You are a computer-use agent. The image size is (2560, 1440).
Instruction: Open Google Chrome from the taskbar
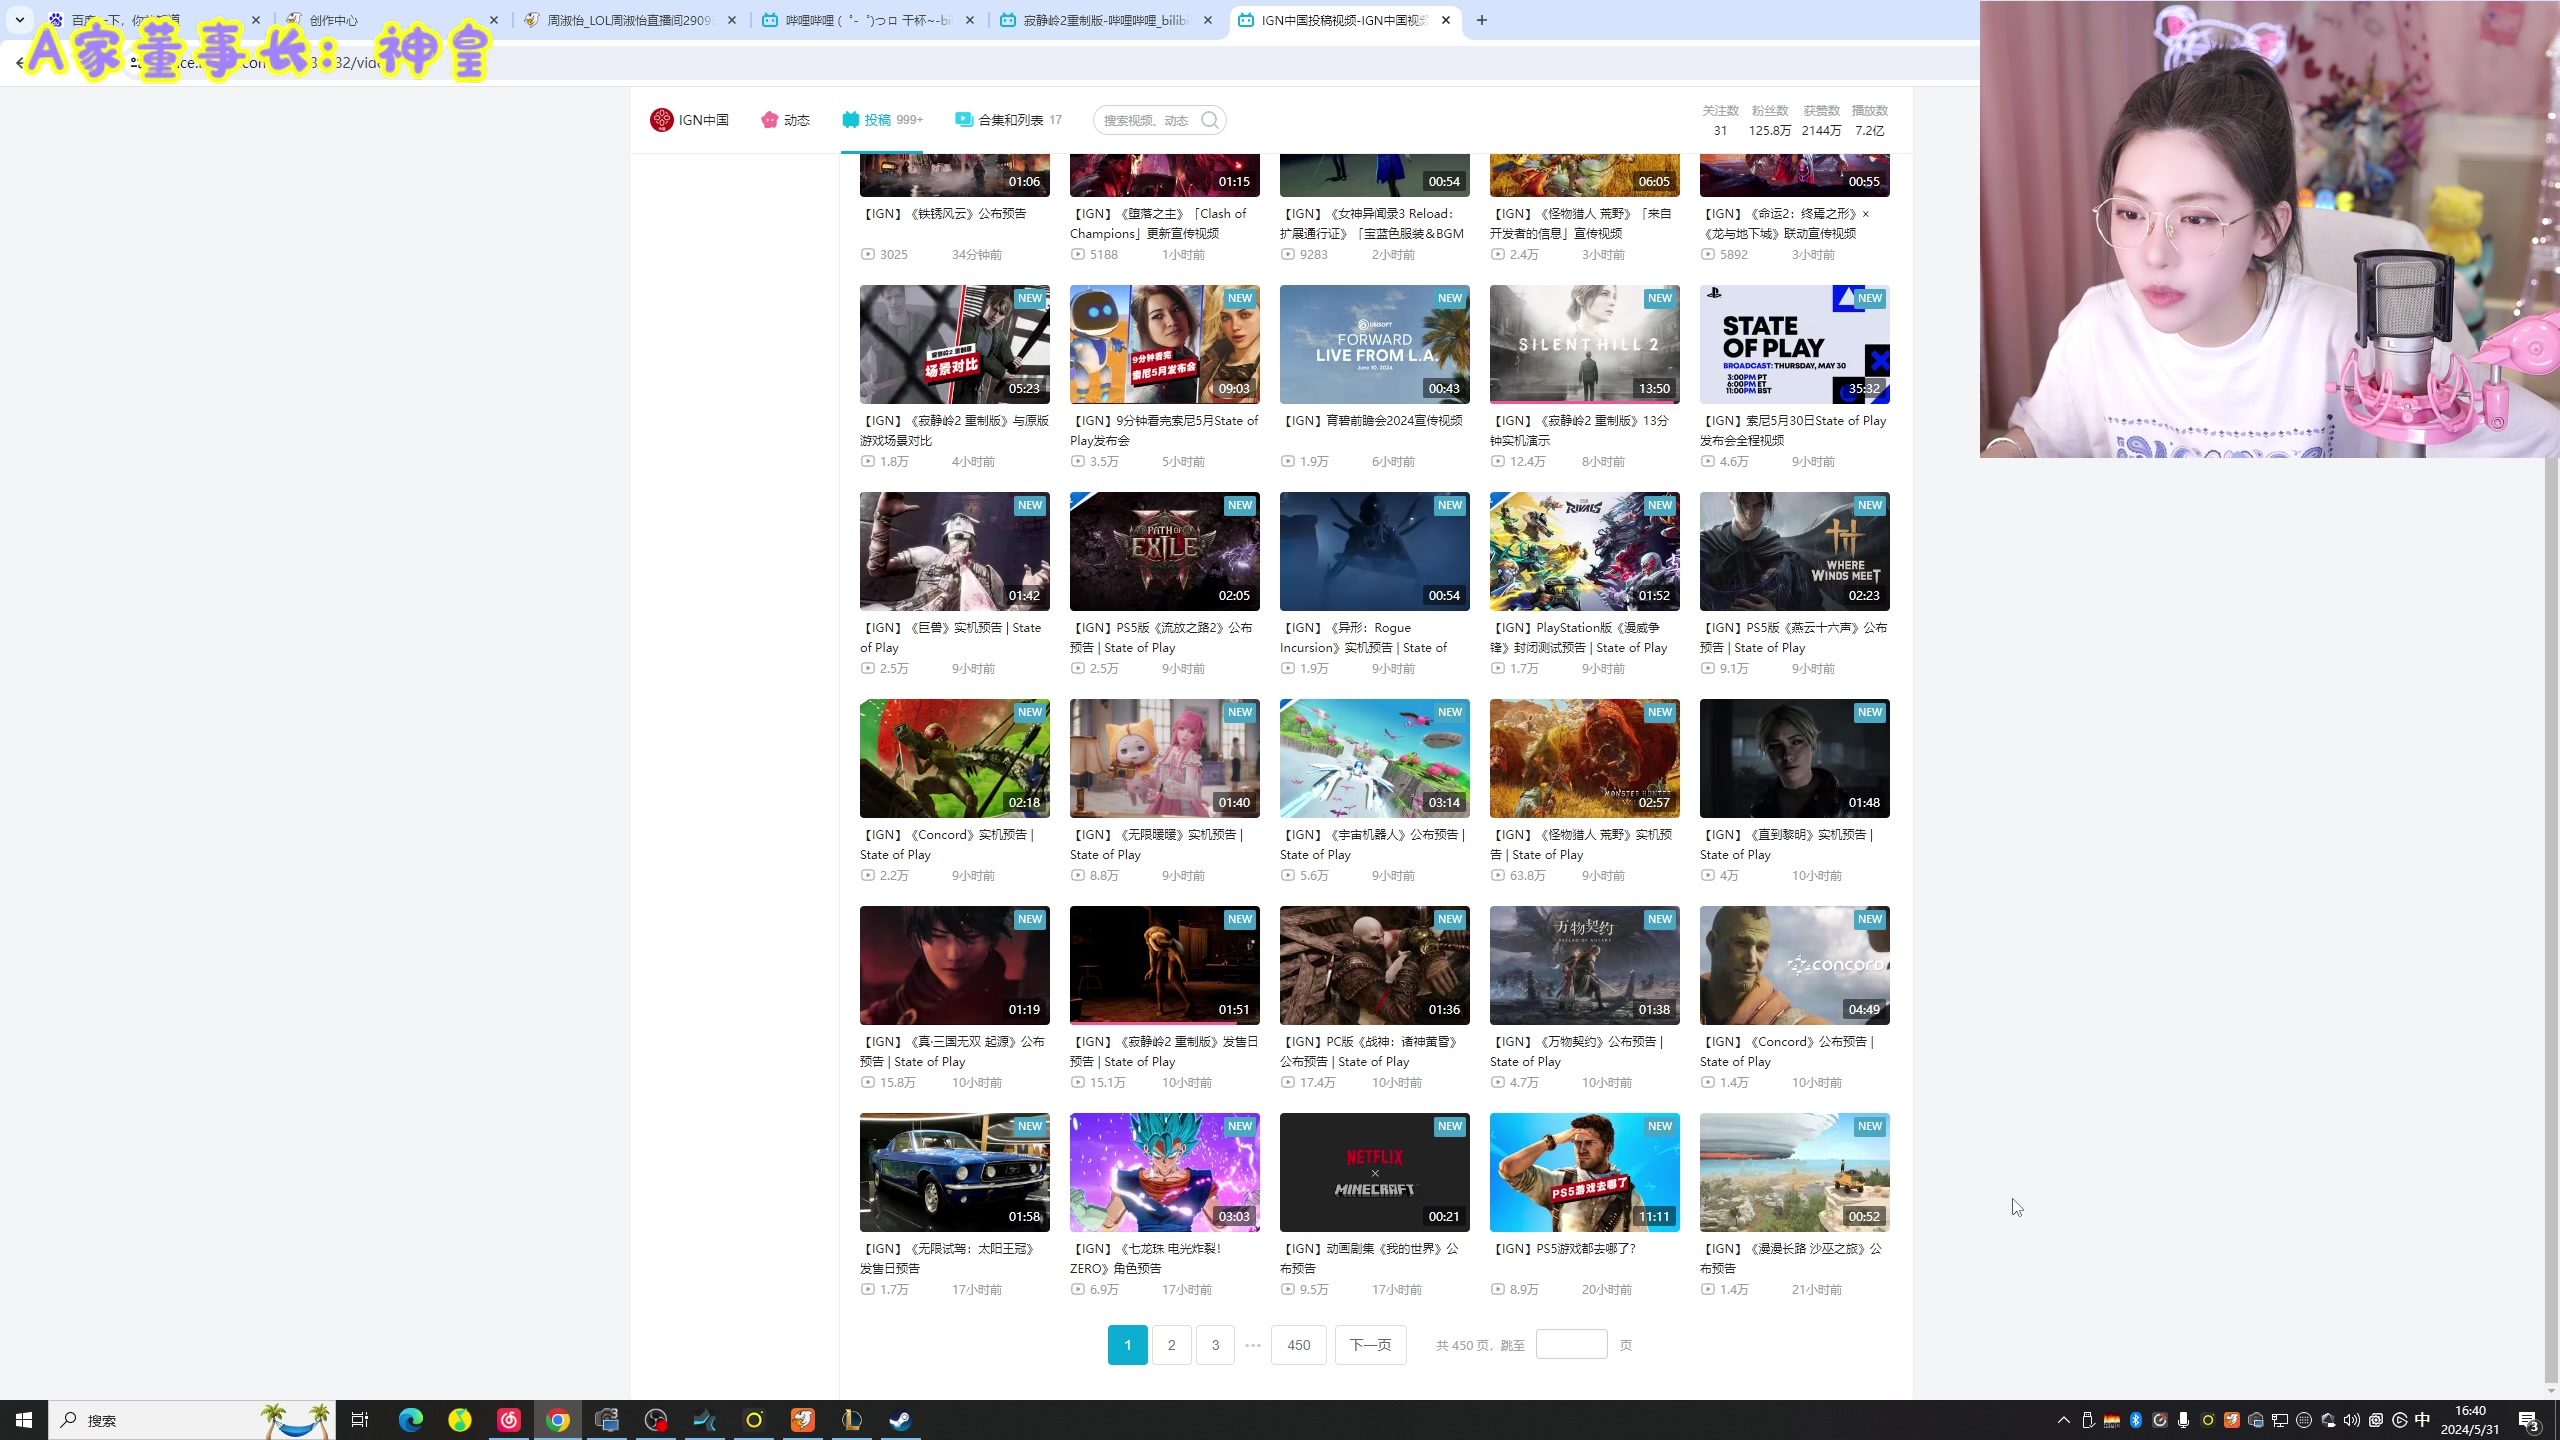(x=558, y=1420)
